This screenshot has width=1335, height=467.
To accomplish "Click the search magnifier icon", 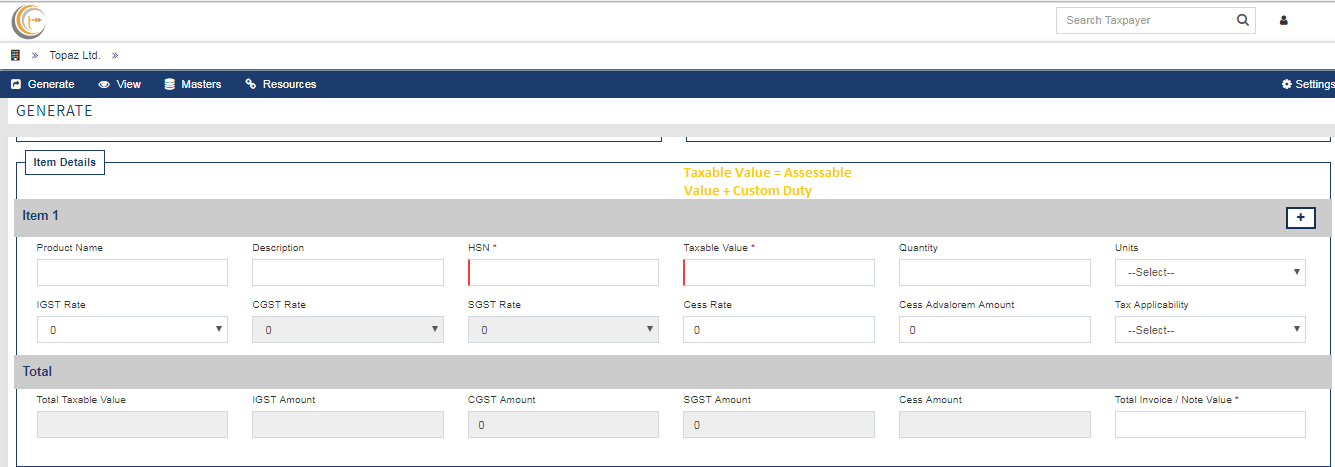I will pos(1243,20).
